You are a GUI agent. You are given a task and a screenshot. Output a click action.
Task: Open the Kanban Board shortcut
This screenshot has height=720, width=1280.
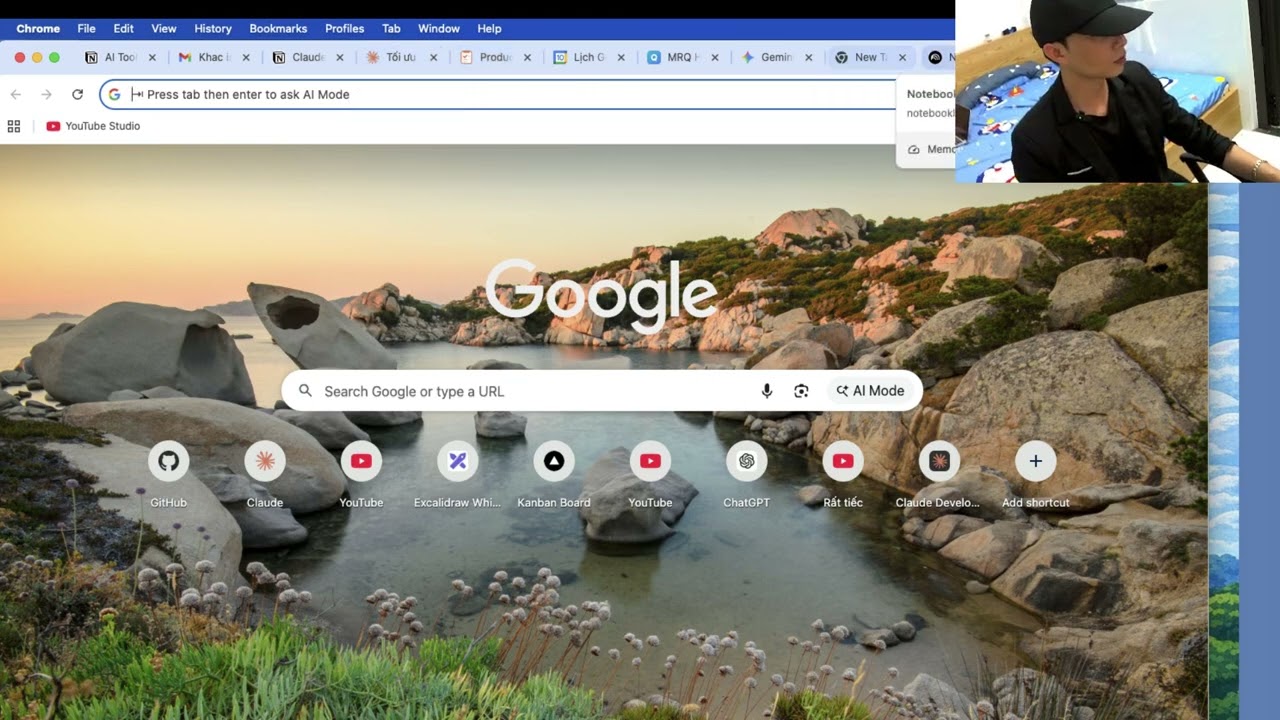point(554,461)
